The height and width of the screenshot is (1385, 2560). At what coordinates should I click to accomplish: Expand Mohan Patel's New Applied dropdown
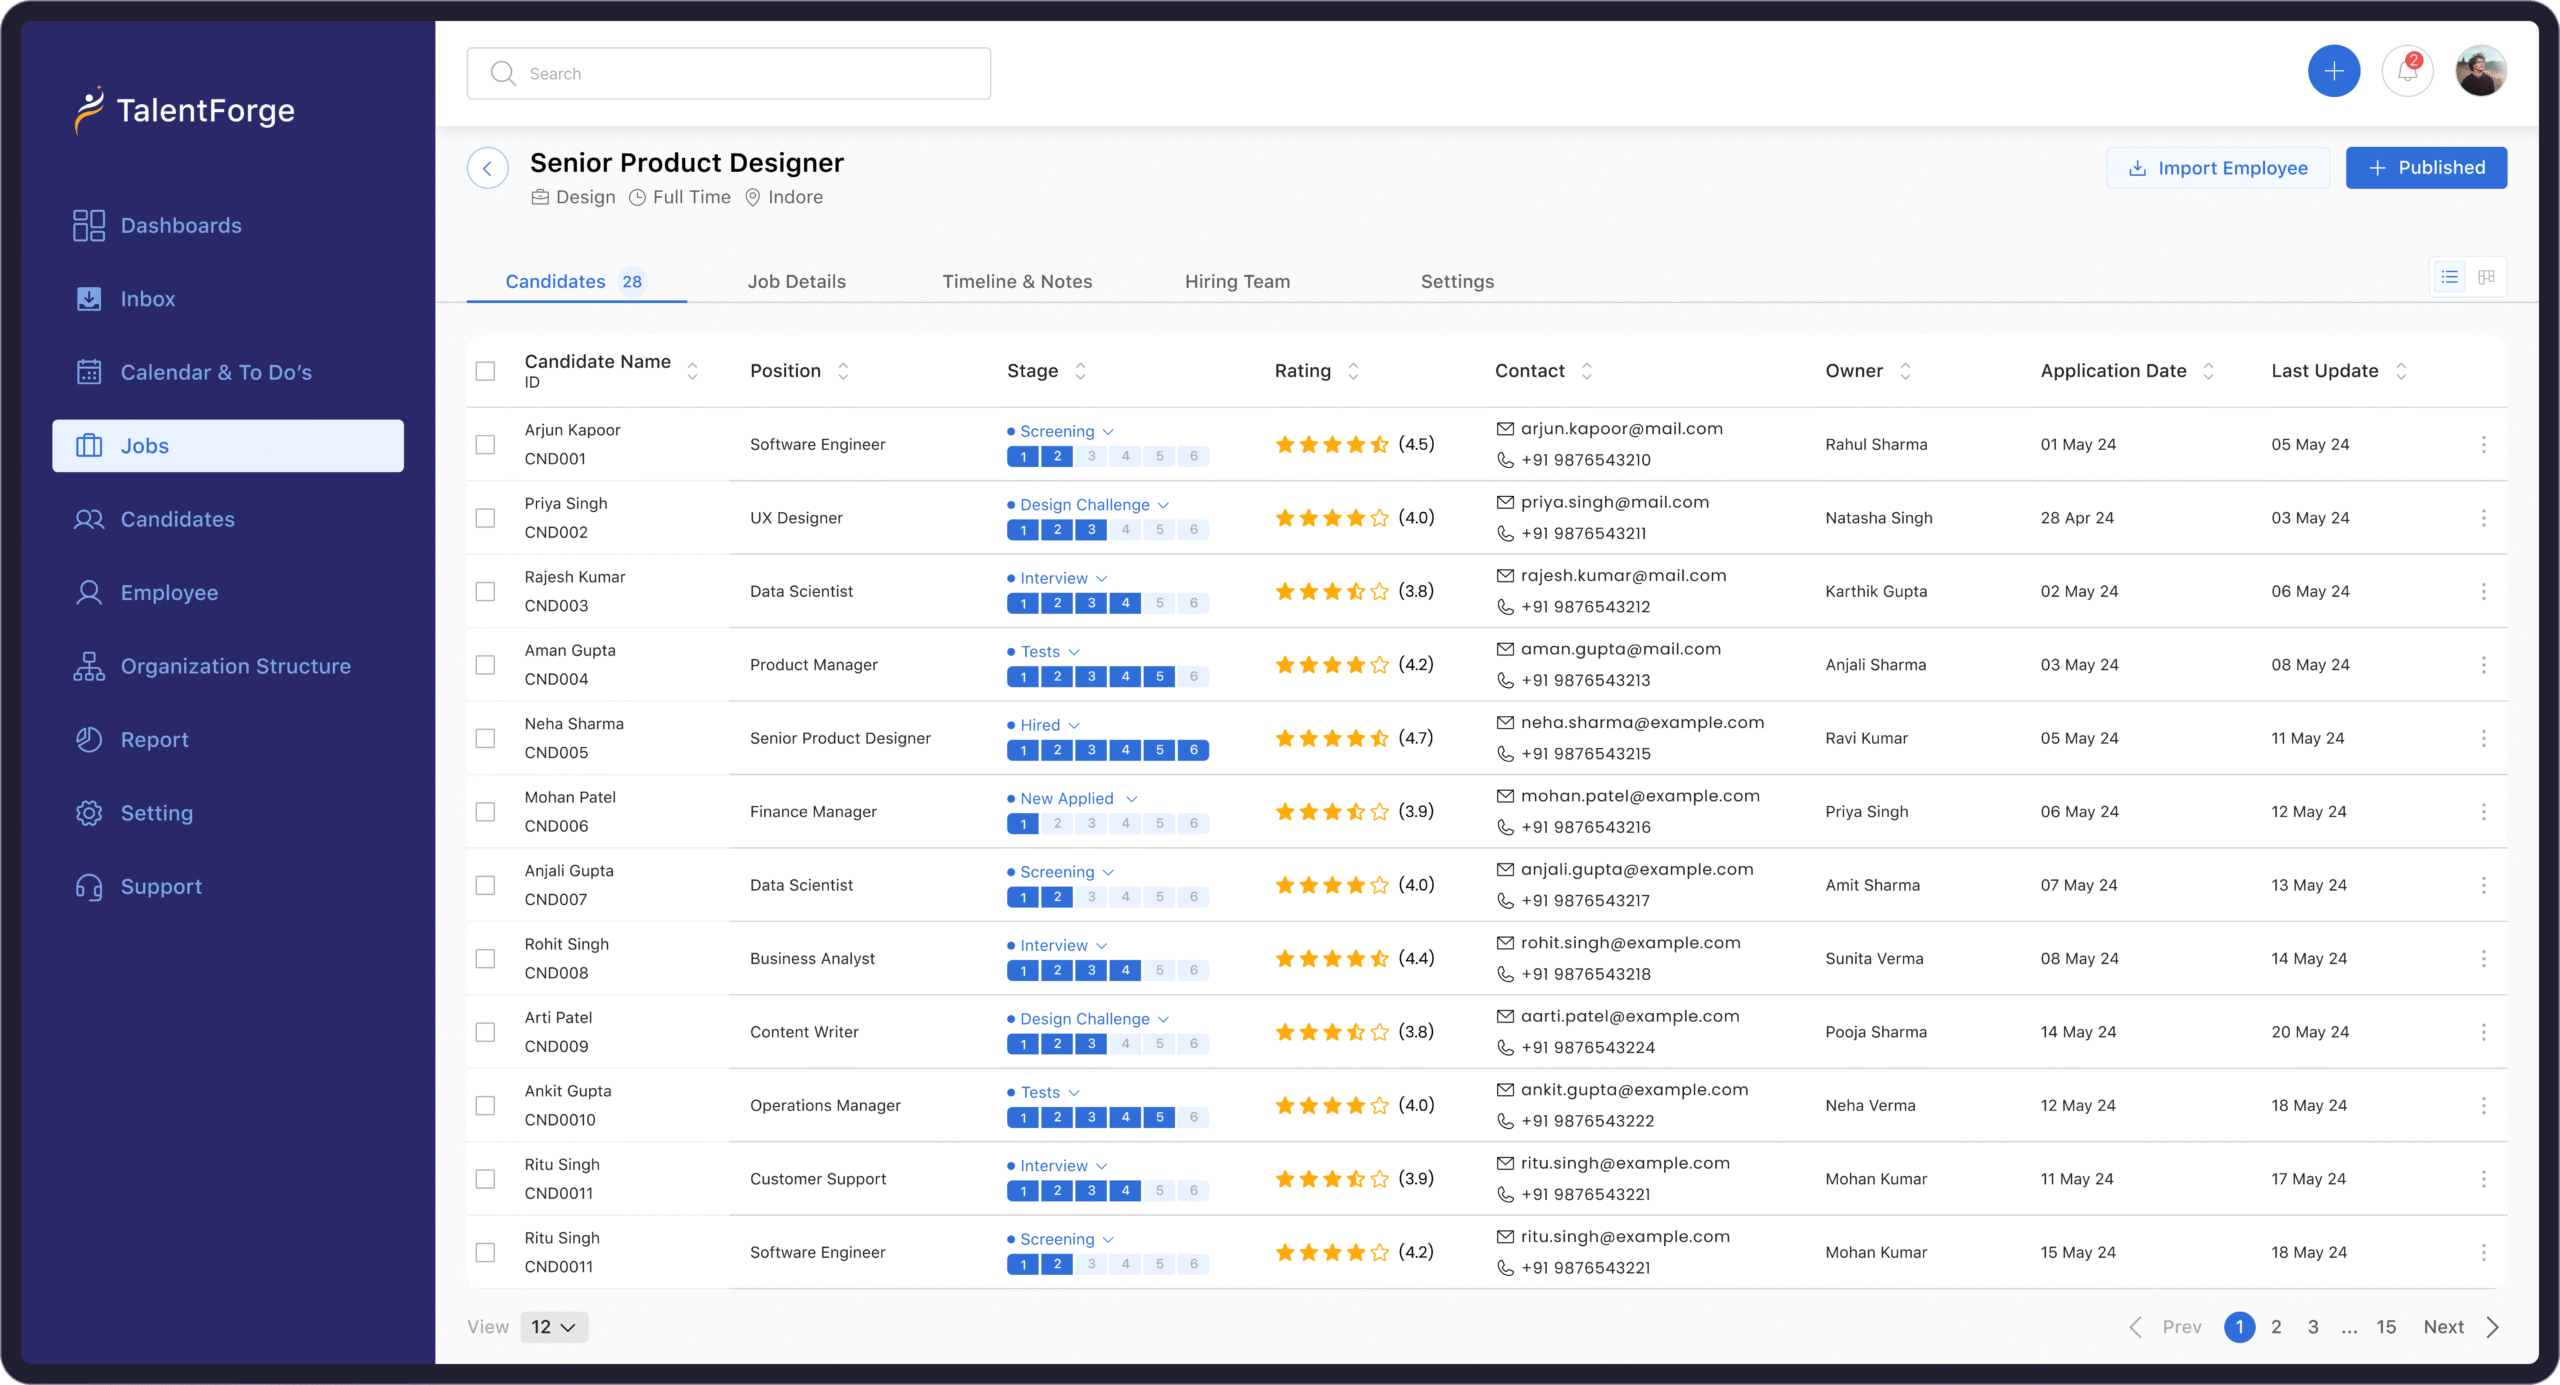1131,799
